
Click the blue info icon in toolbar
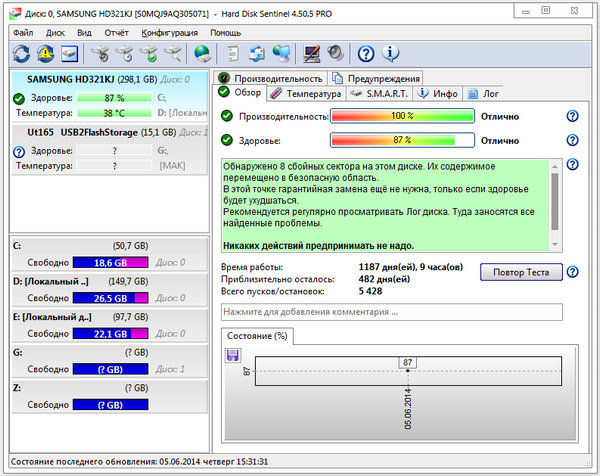point(391,53)
